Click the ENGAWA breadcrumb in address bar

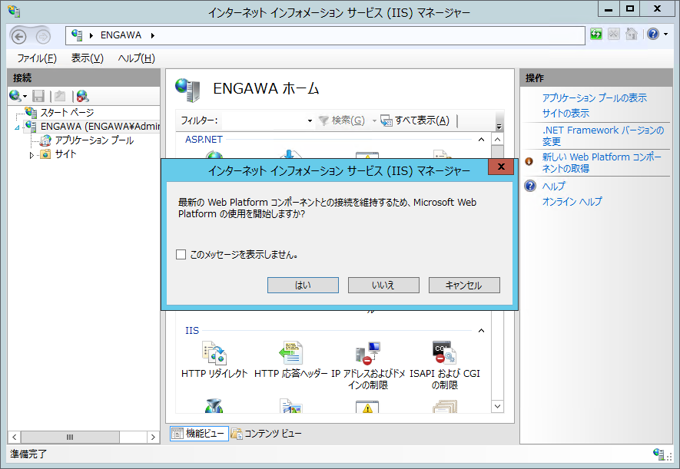tap(121, 35)
